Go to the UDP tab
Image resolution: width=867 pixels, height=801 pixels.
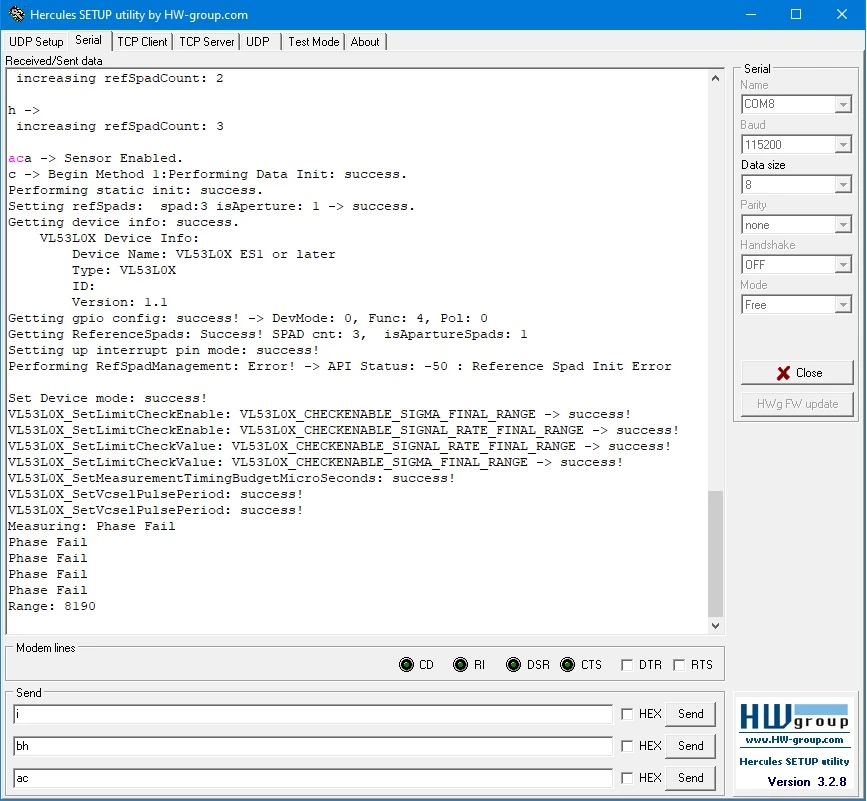(258, 41)
